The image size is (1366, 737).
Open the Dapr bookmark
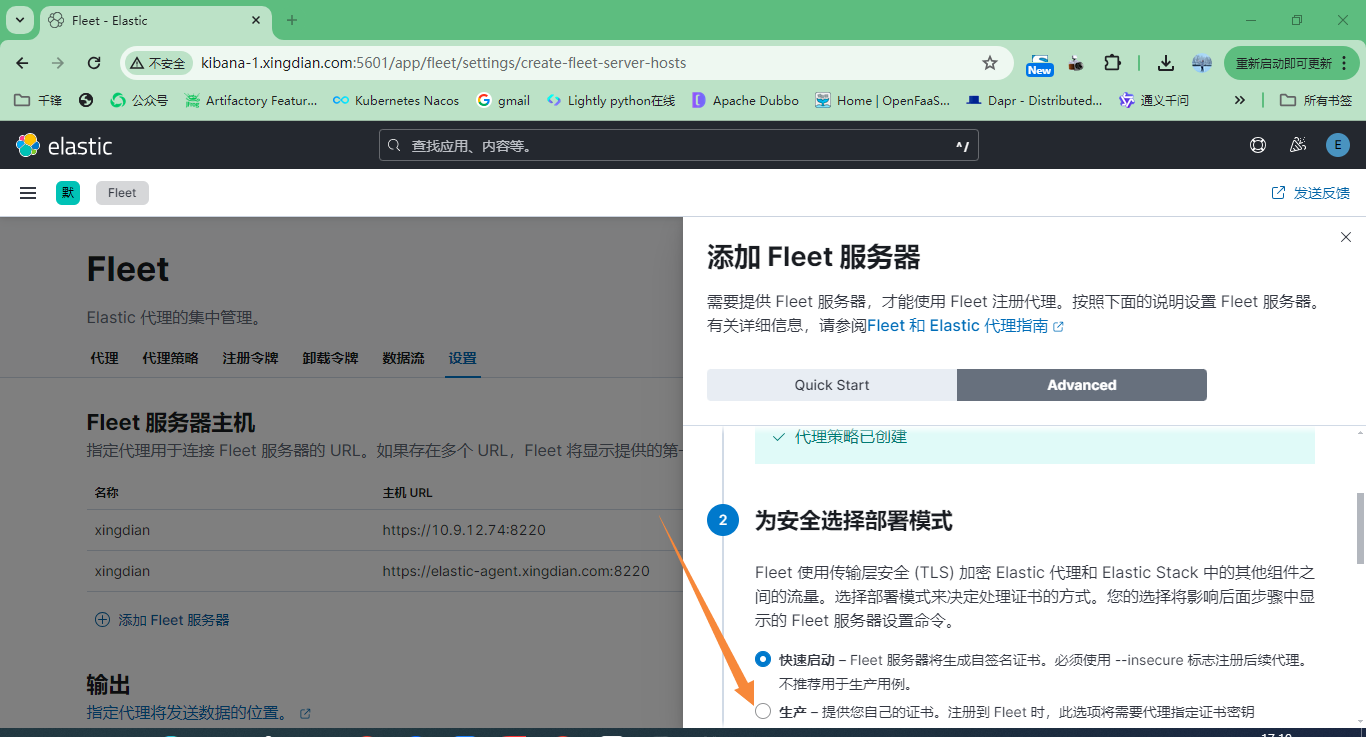coord(1034,100)
